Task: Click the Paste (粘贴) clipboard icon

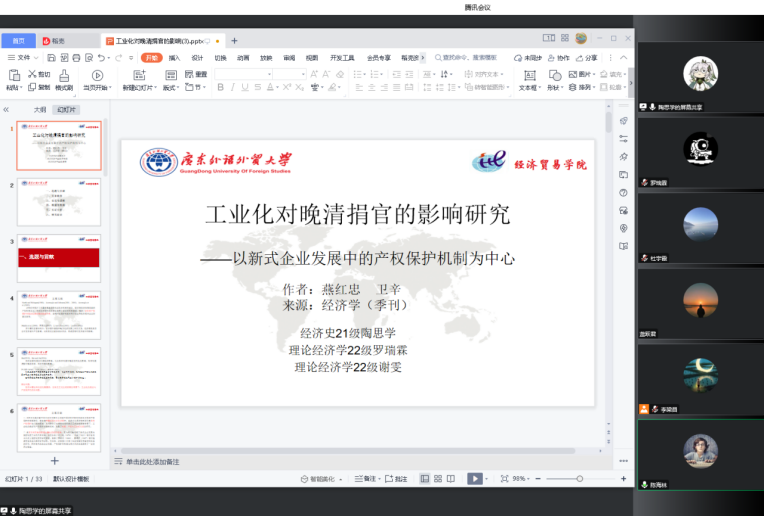Action: (x=13, y=76)
